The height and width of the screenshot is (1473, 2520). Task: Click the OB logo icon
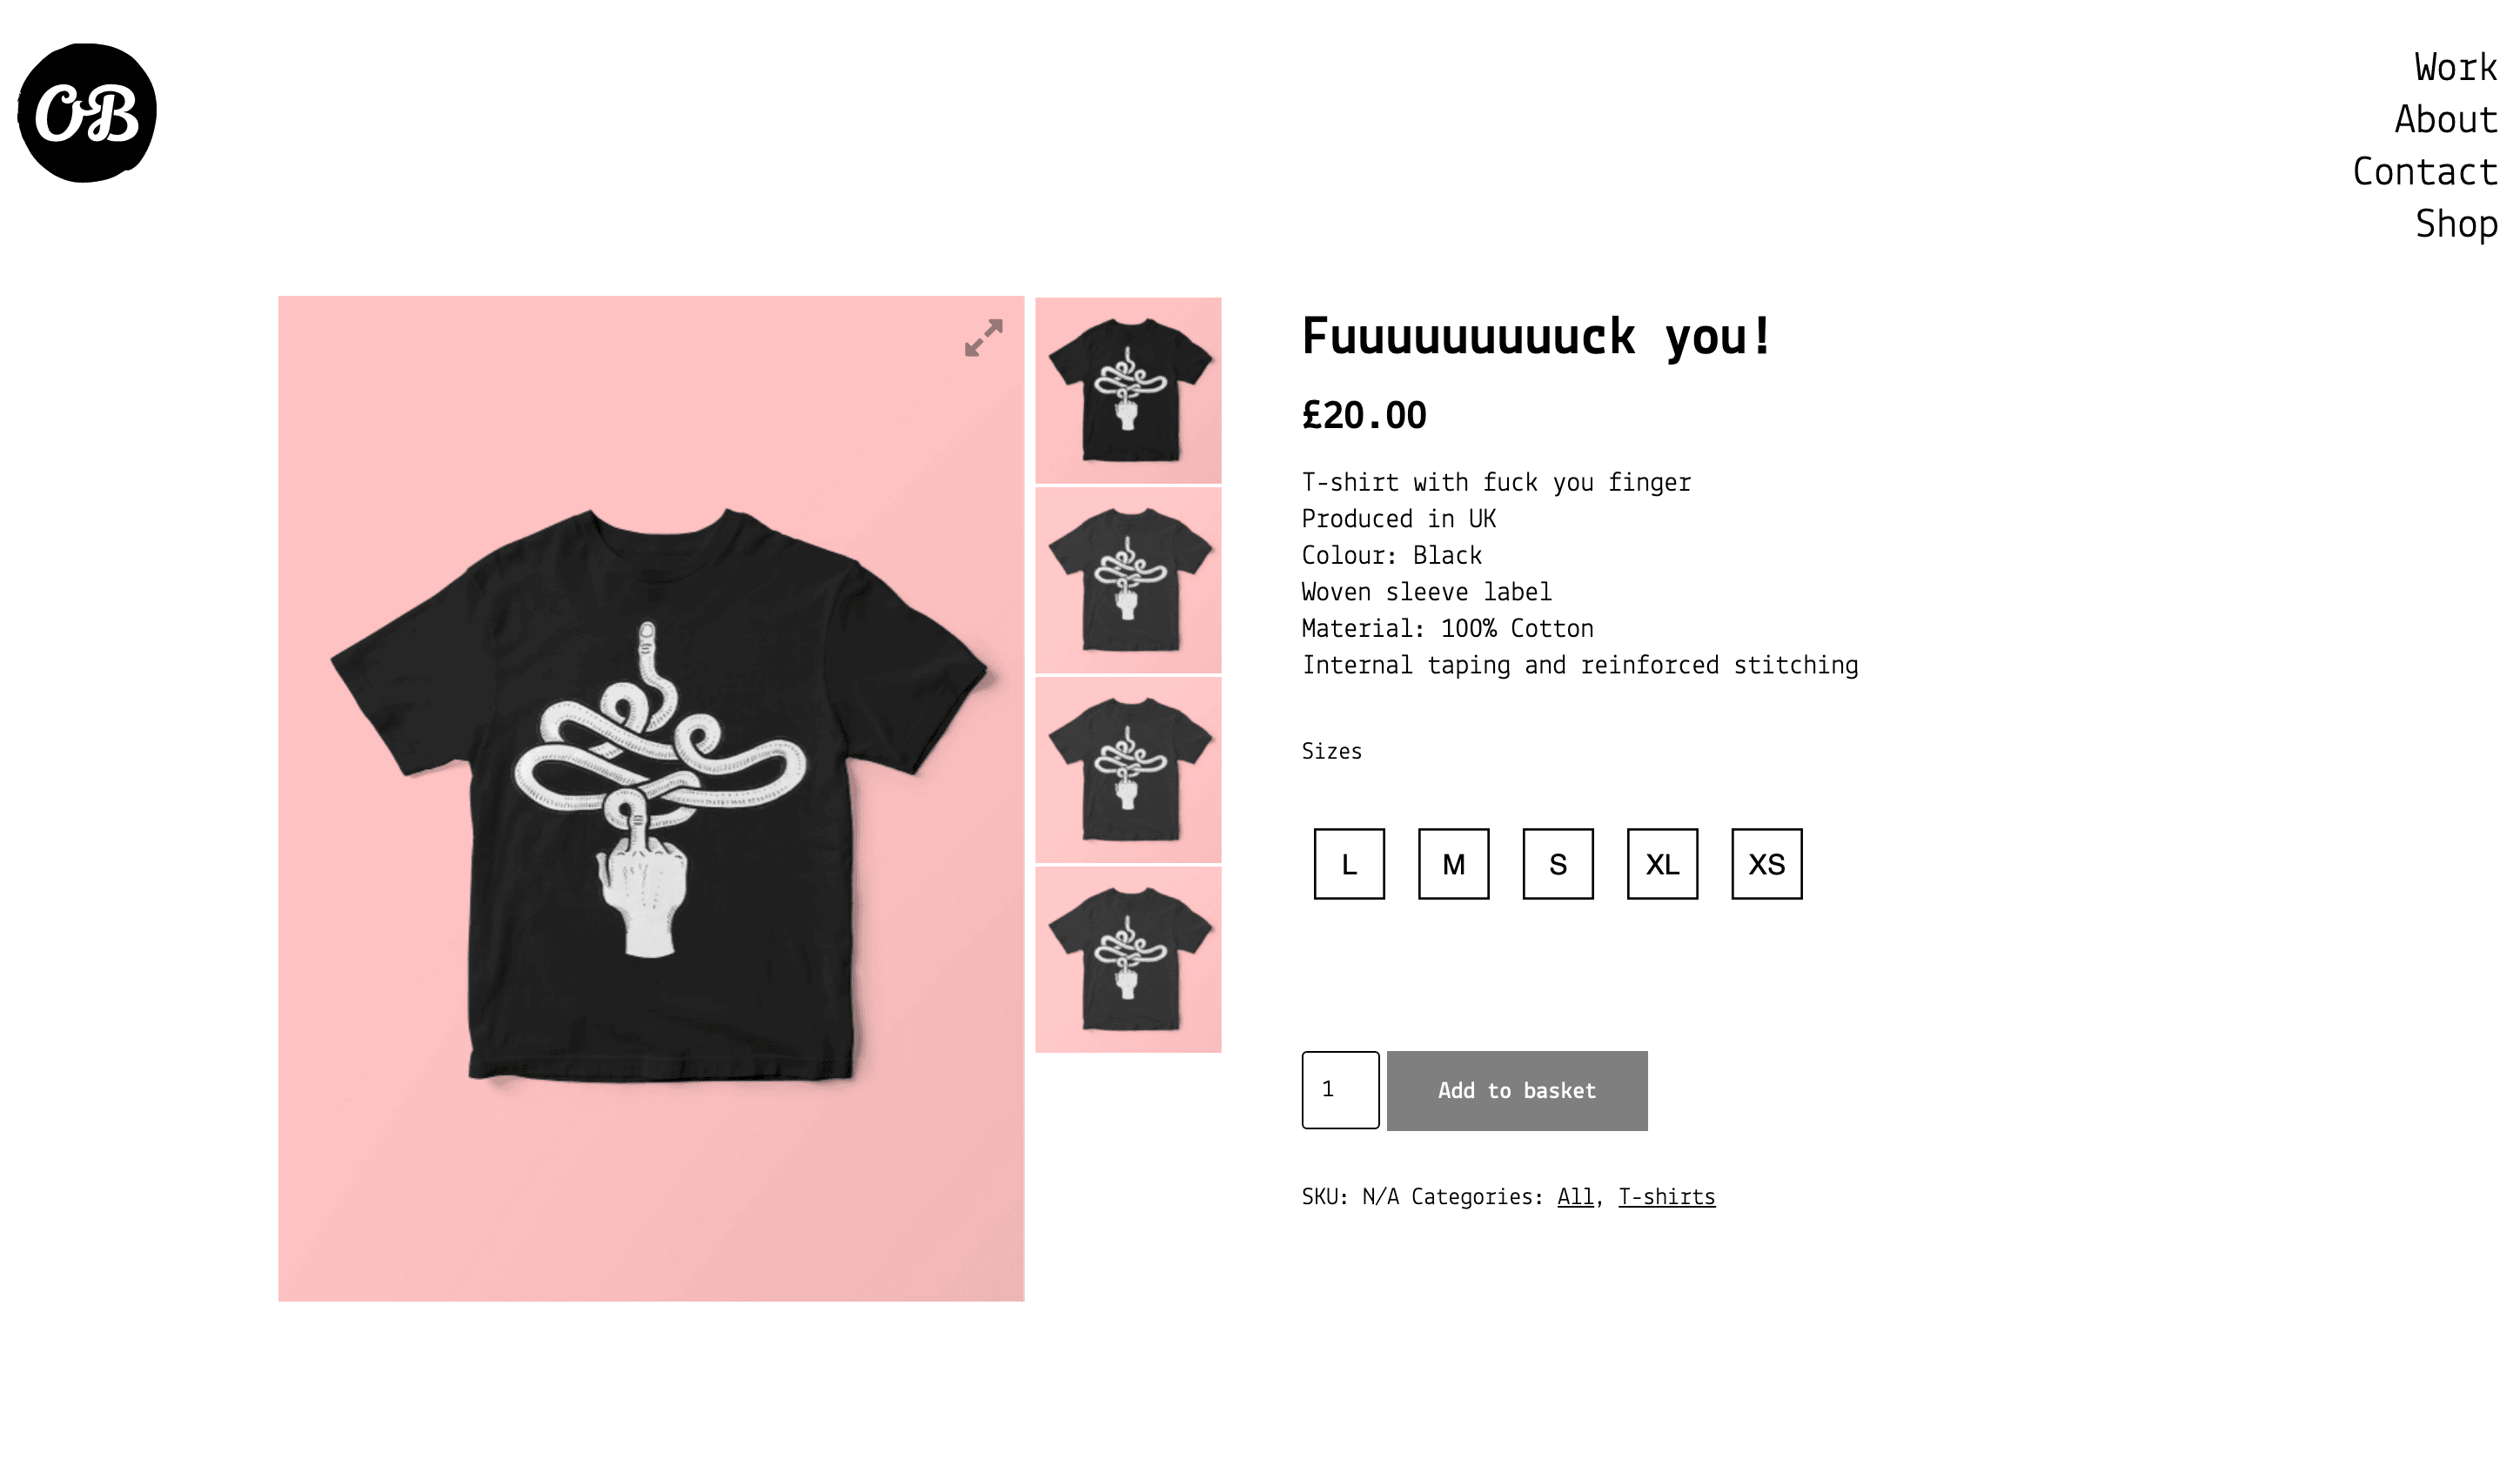(87, 113)
